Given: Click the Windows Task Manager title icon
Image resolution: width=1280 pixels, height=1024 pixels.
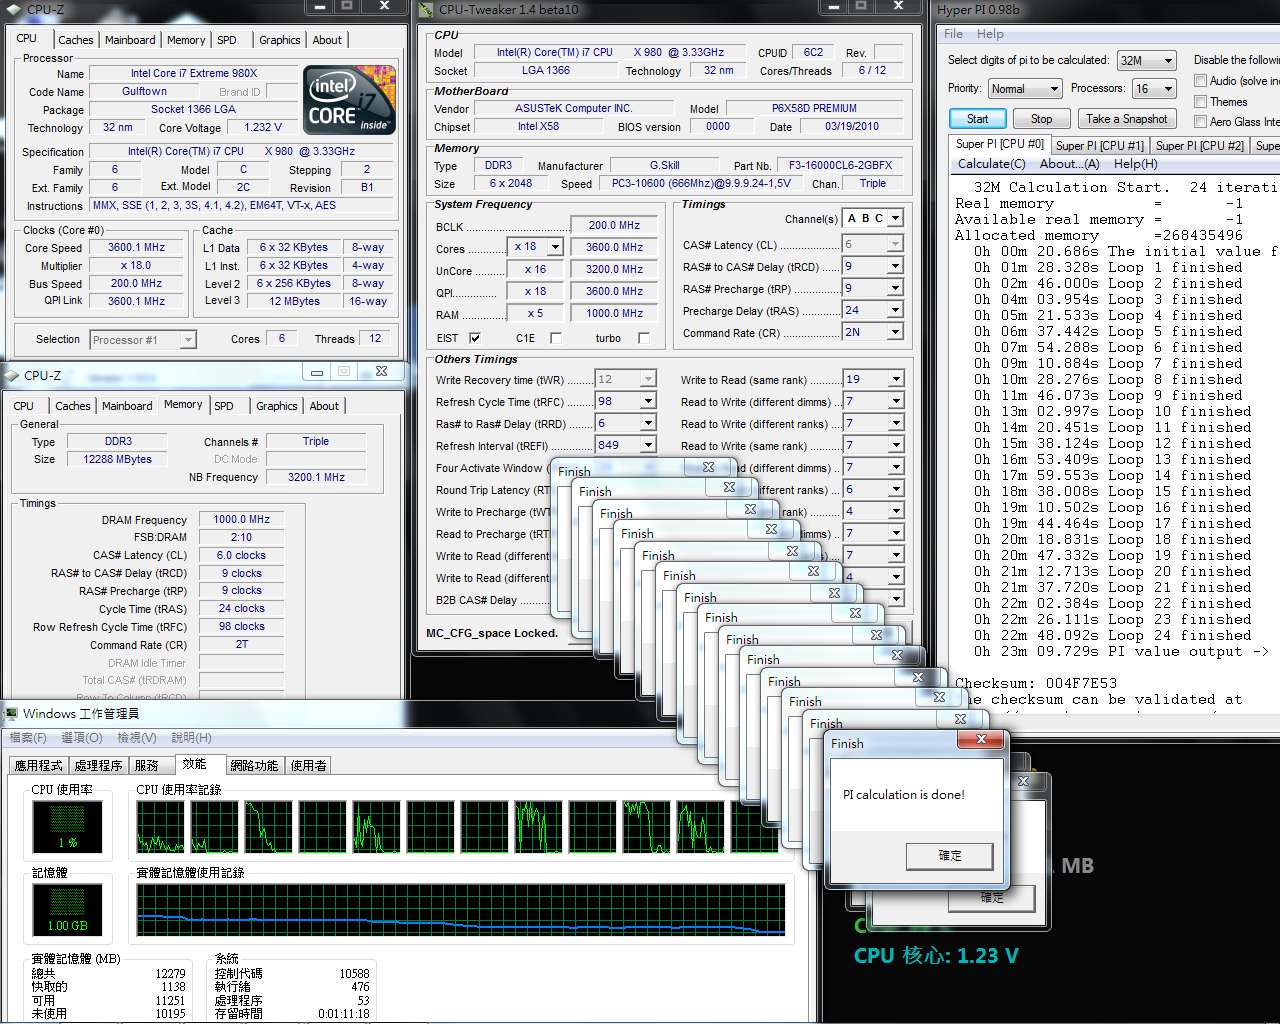Looking at the screenshot, I should click(x=12, y=713).
